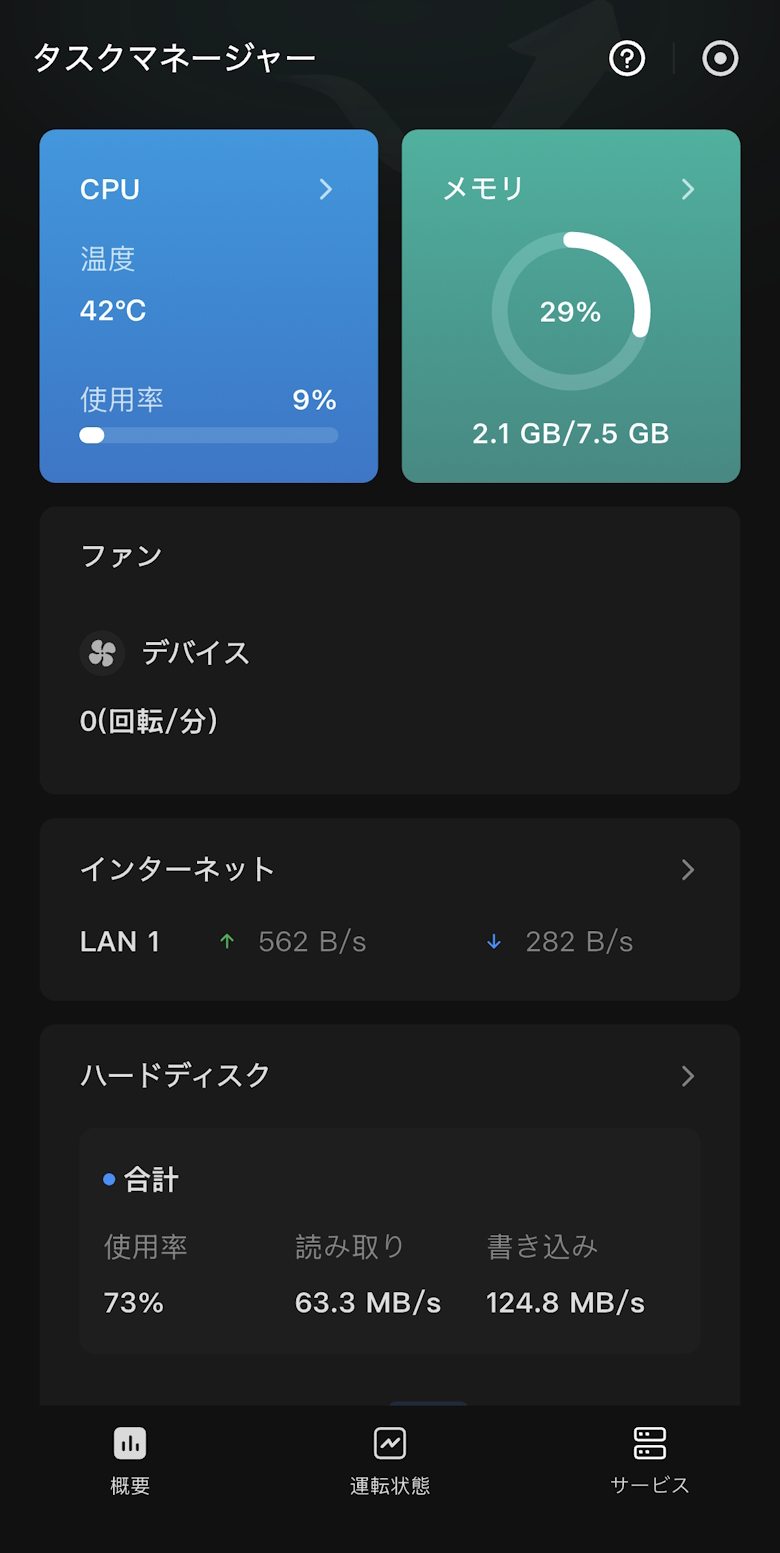Tap the blue download arrow icon

(494, 942)
